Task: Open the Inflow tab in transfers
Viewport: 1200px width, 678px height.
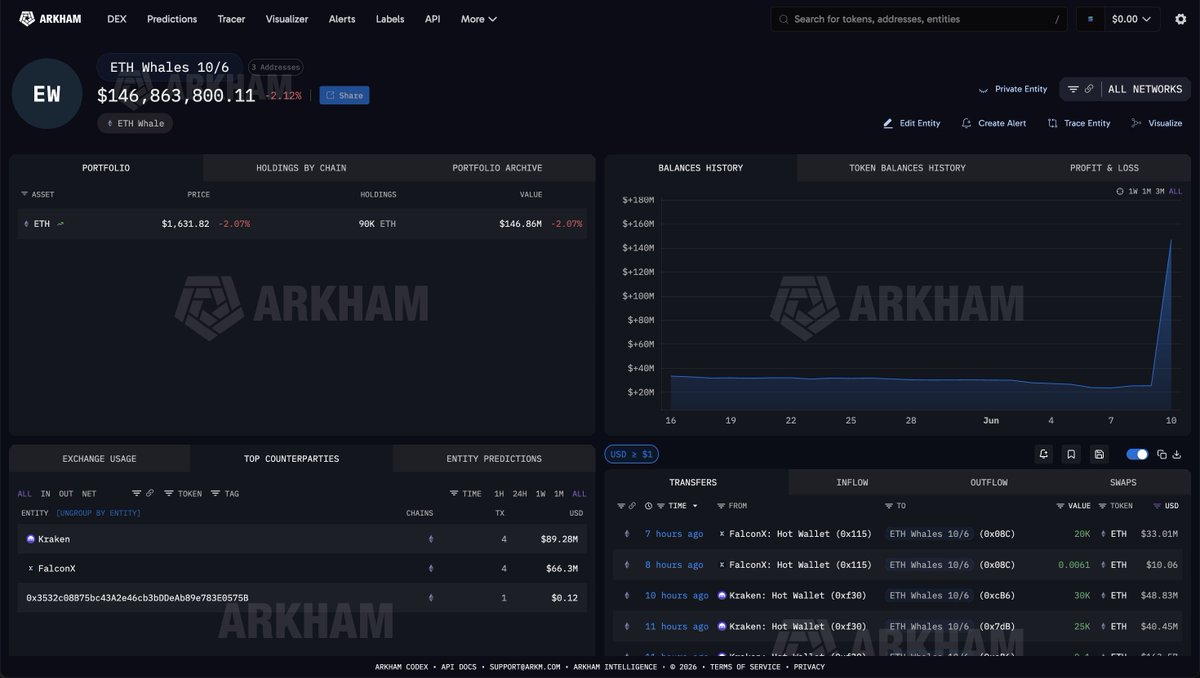Action: point(852,483)
